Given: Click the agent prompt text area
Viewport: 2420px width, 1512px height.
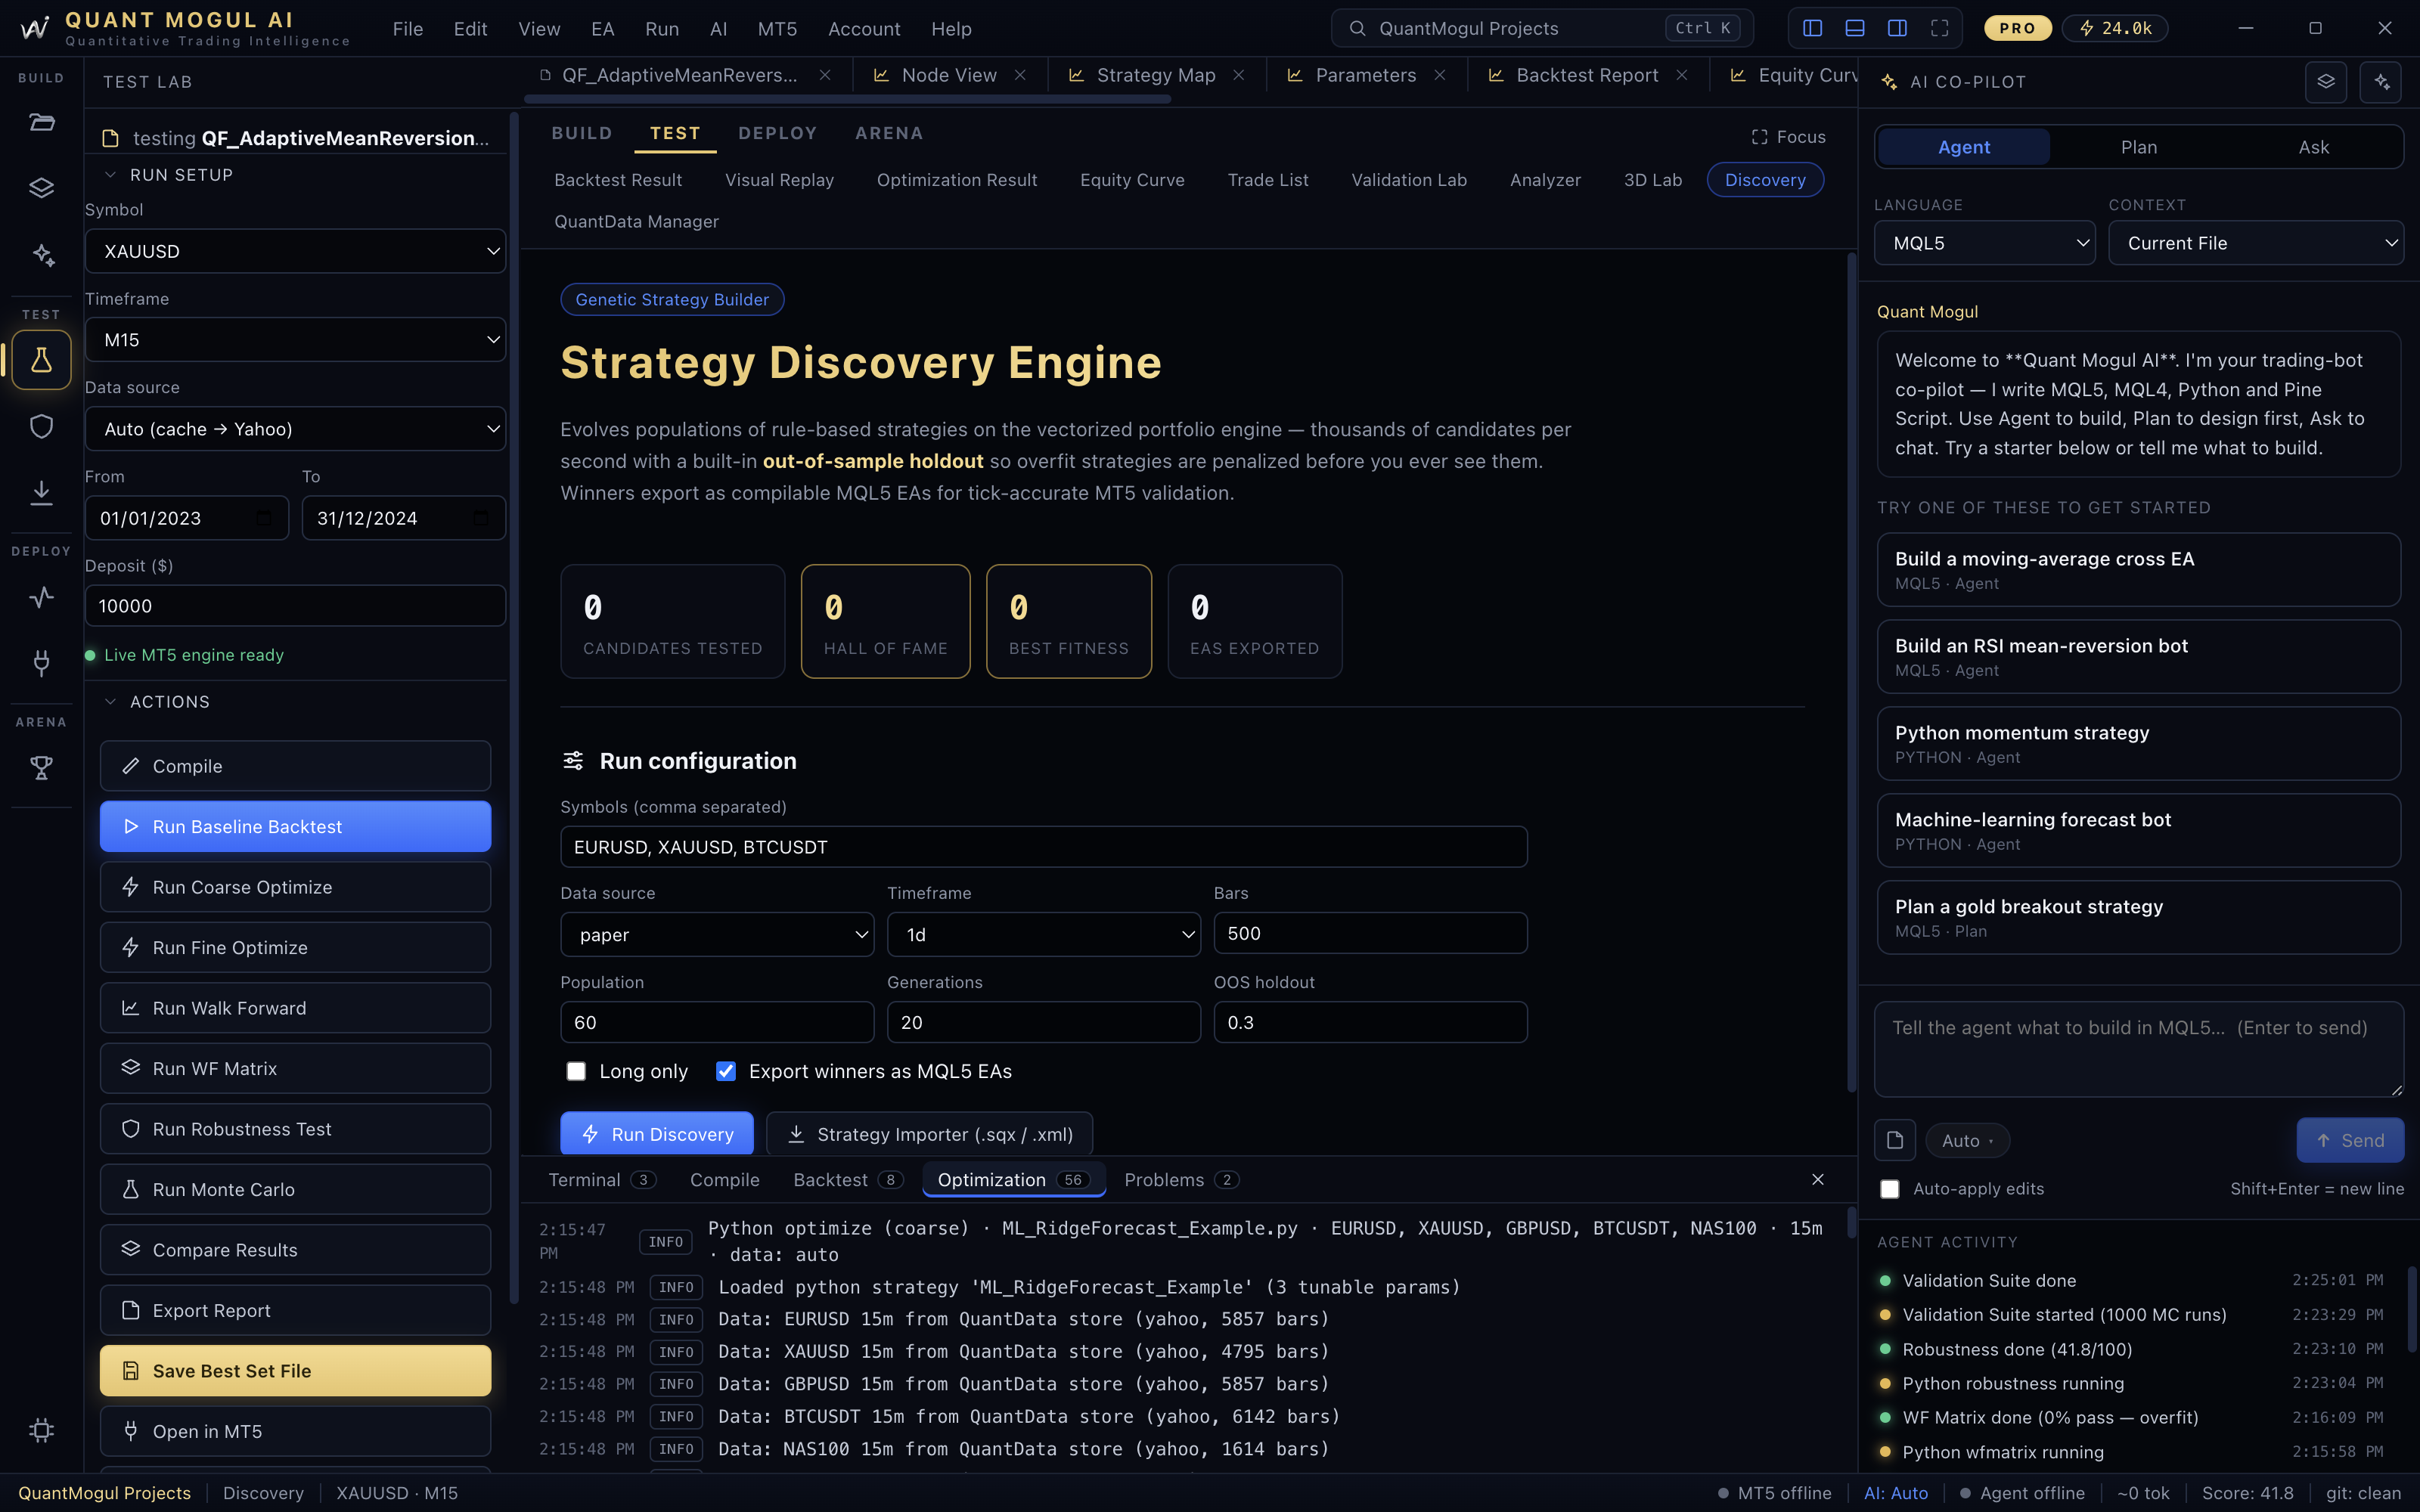Looking at the screenshot, I should pos(2139,1049).
